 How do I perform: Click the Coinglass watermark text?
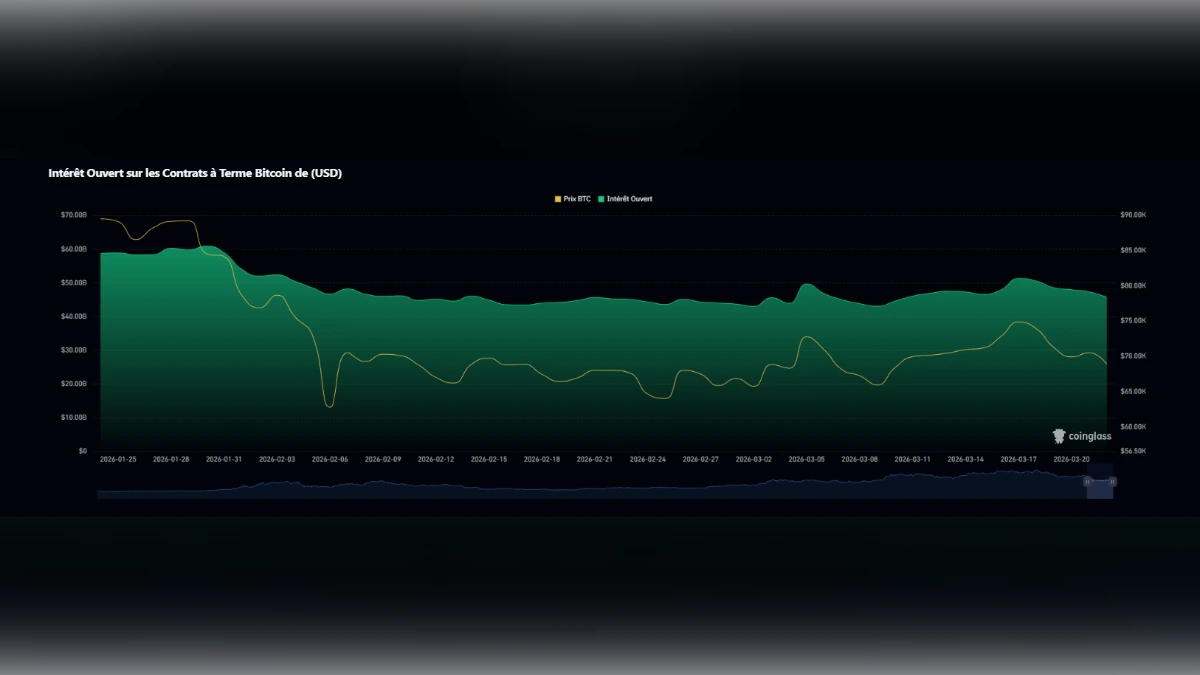(1090, 436)
